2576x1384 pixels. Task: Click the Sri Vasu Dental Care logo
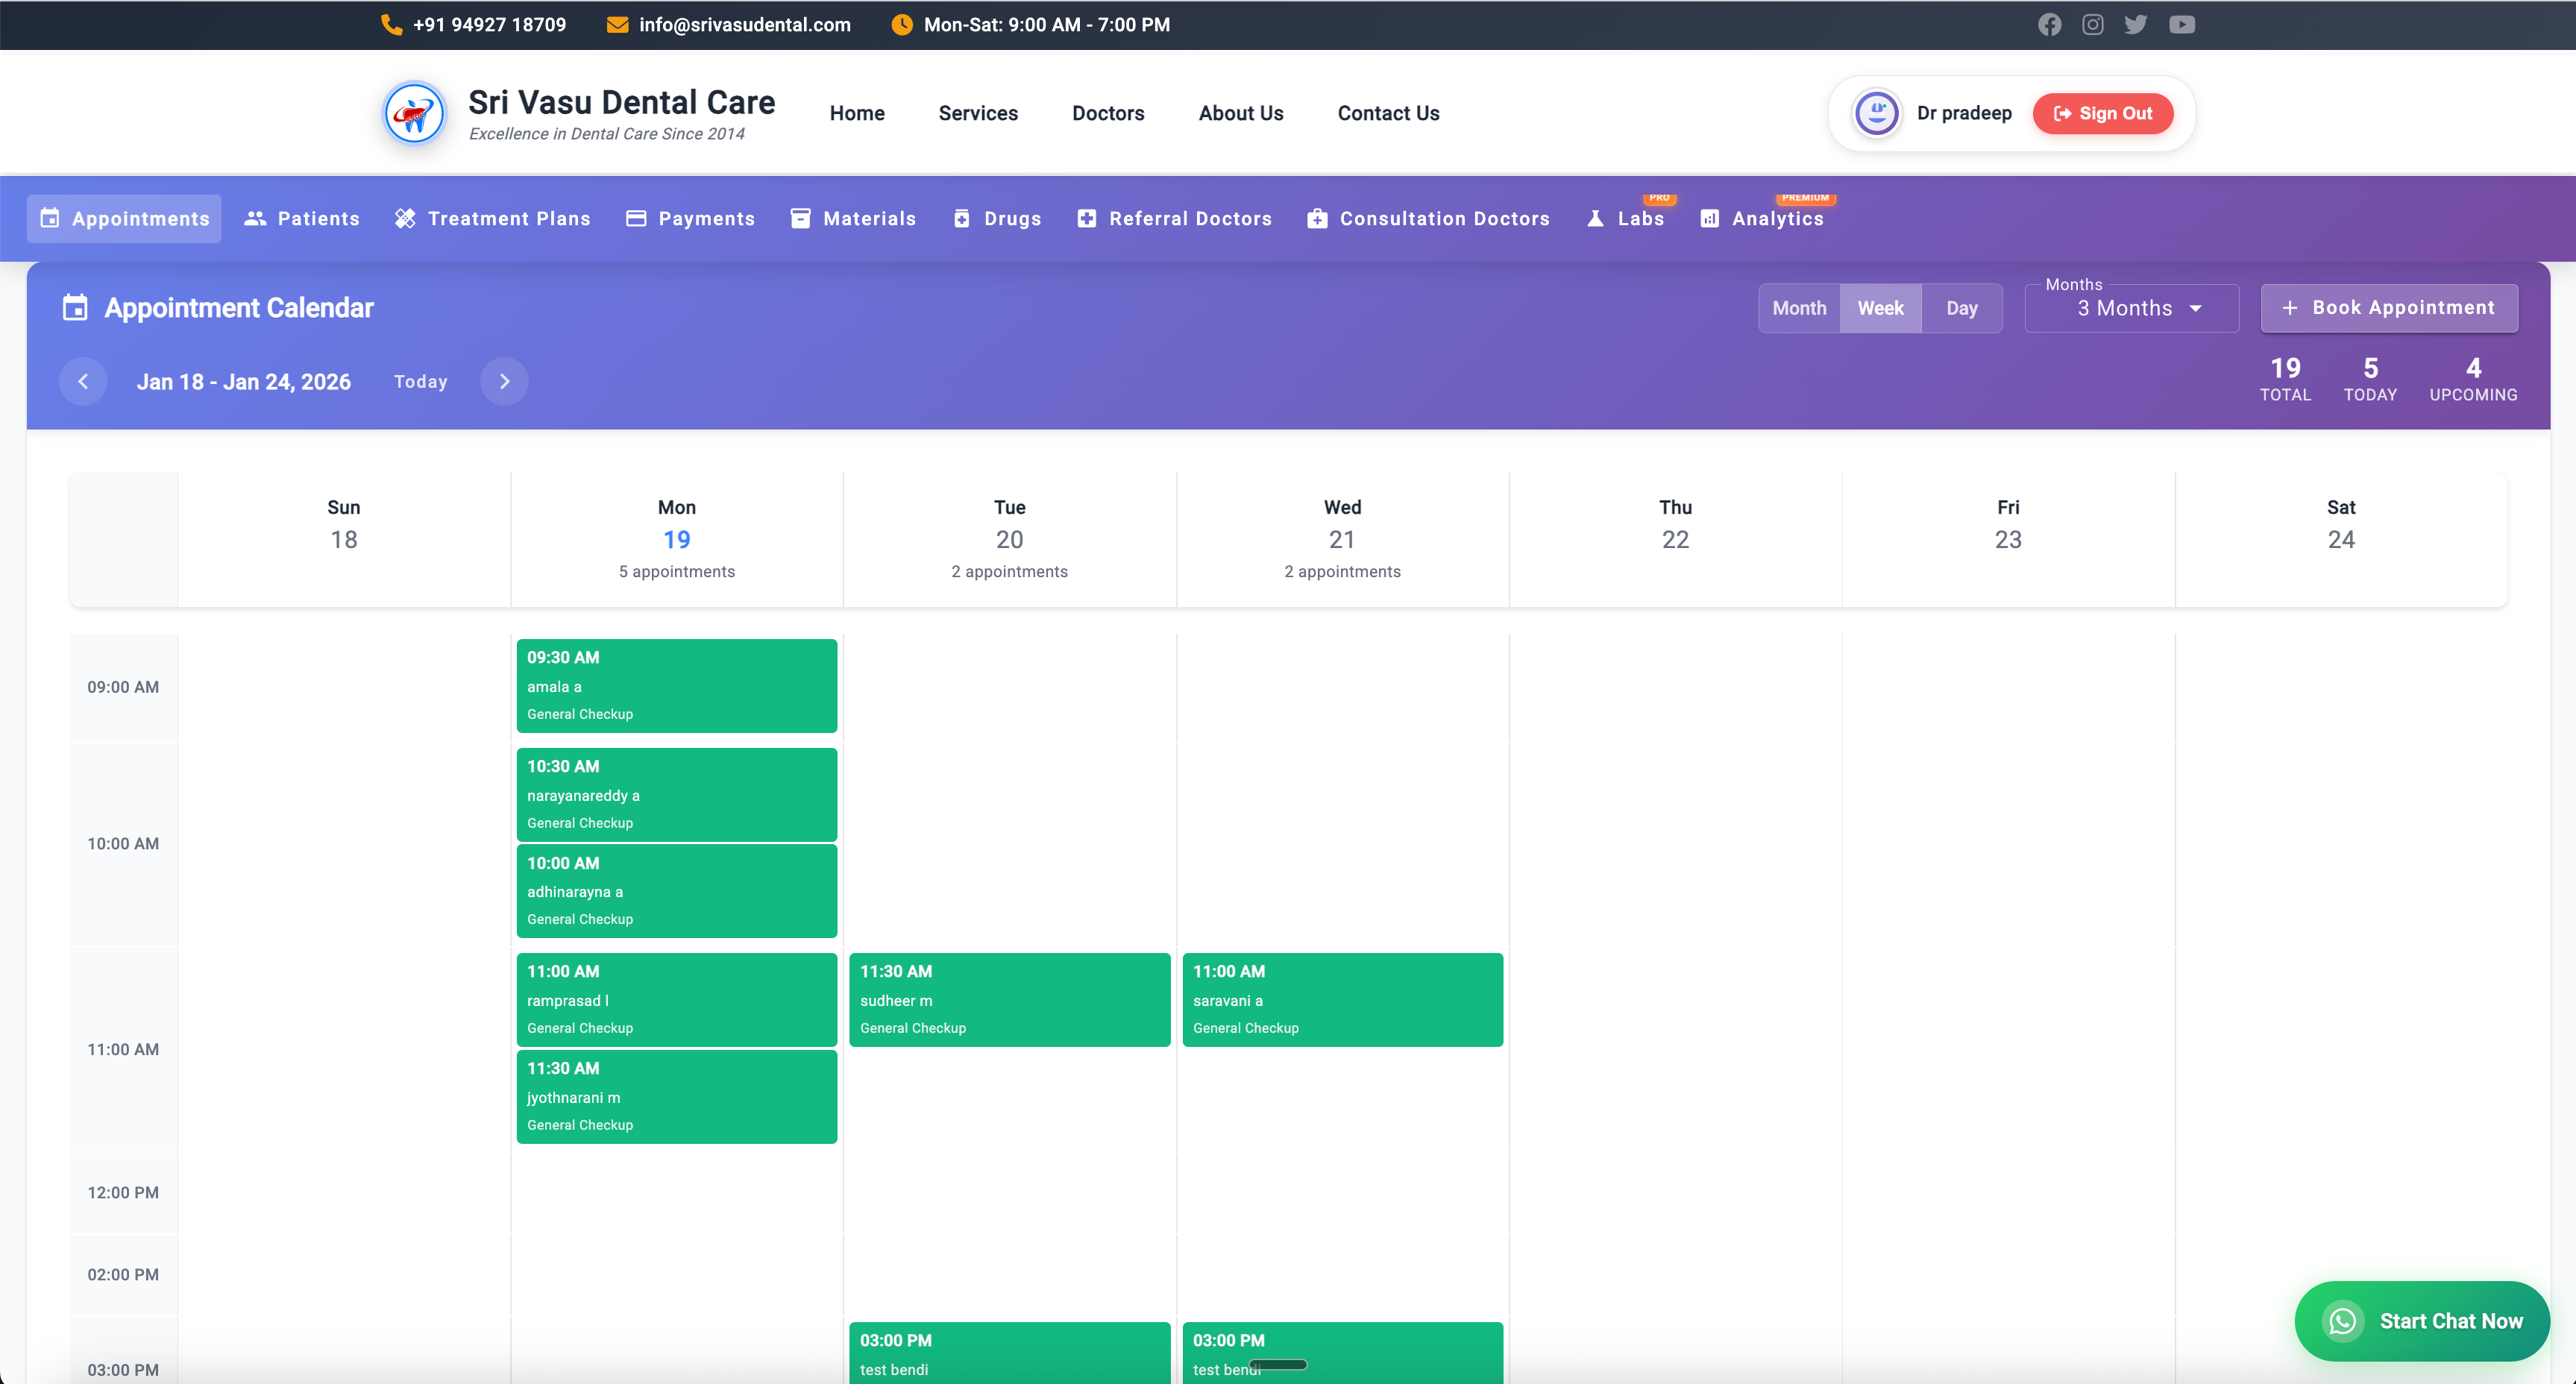tap(414, 114)
